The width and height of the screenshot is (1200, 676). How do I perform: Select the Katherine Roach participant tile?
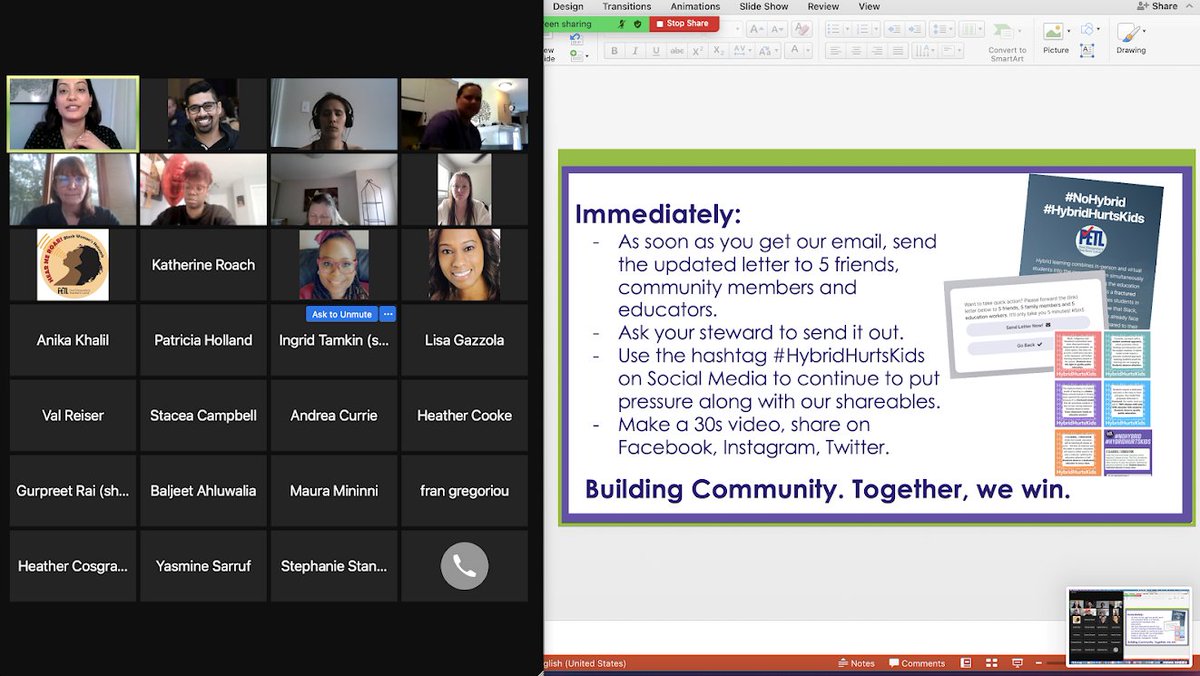pyautogui.click(x=203, y=265)
